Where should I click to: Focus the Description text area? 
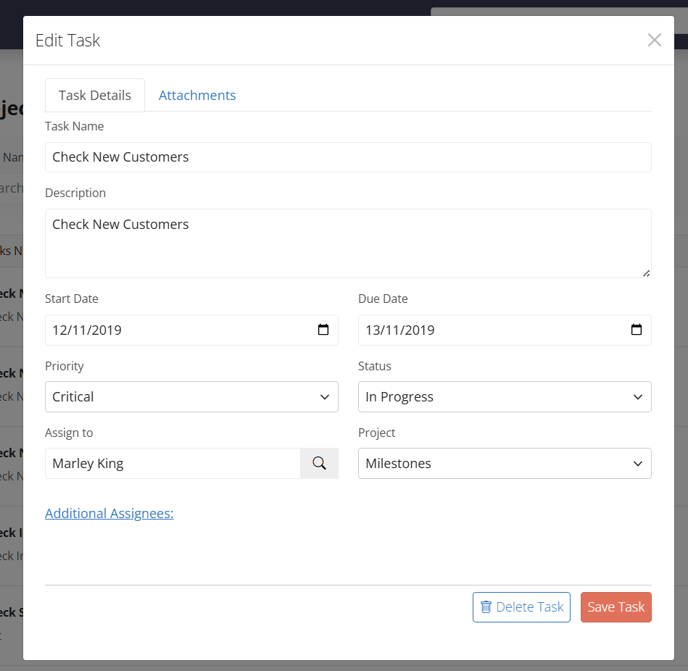(x=348, y=243)
